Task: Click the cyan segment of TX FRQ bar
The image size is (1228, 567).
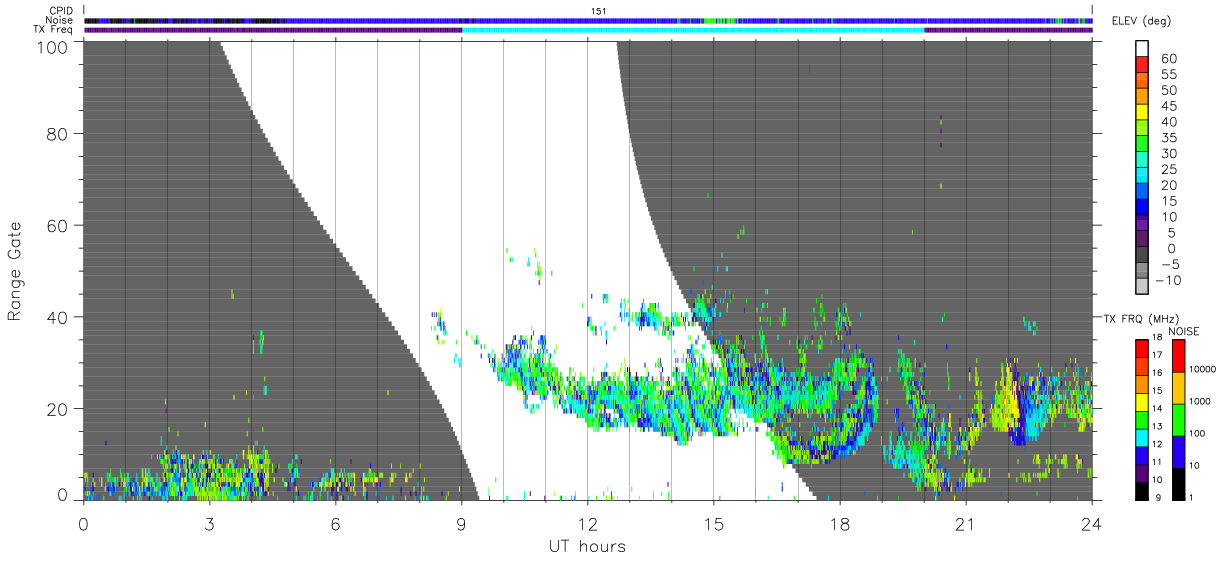Action: point(1141,437)
